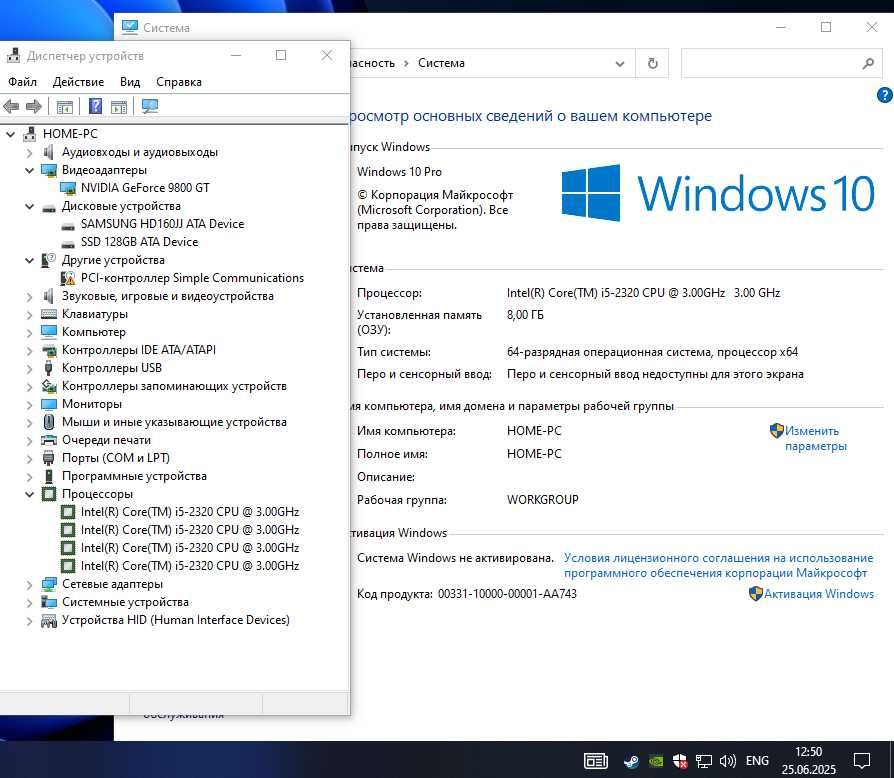The image size is (894, 778).
Task: Collapse Другие устройства category
Action: coord(29,260)
